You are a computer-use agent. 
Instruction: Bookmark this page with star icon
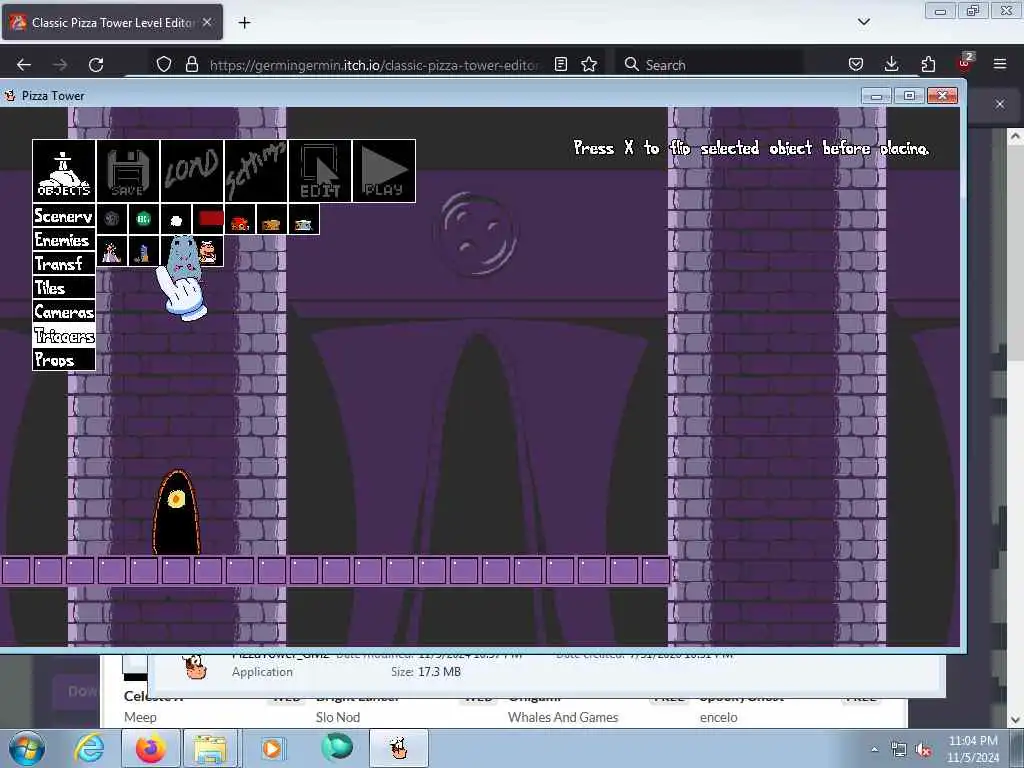[x=589, y=65]
